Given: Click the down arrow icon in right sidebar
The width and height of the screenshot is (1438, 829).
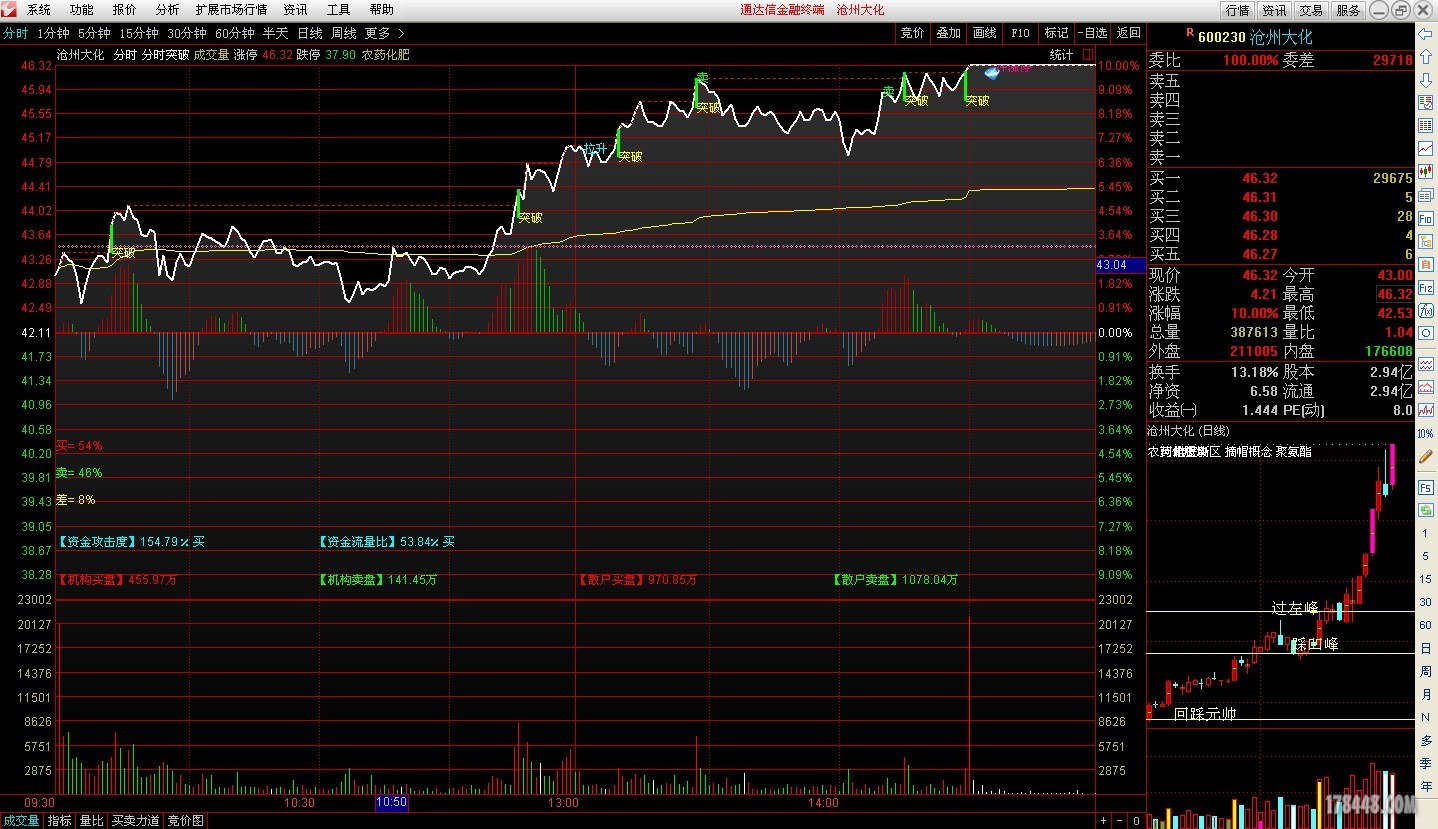Looking at the screenshot, I should [1425, 78].
